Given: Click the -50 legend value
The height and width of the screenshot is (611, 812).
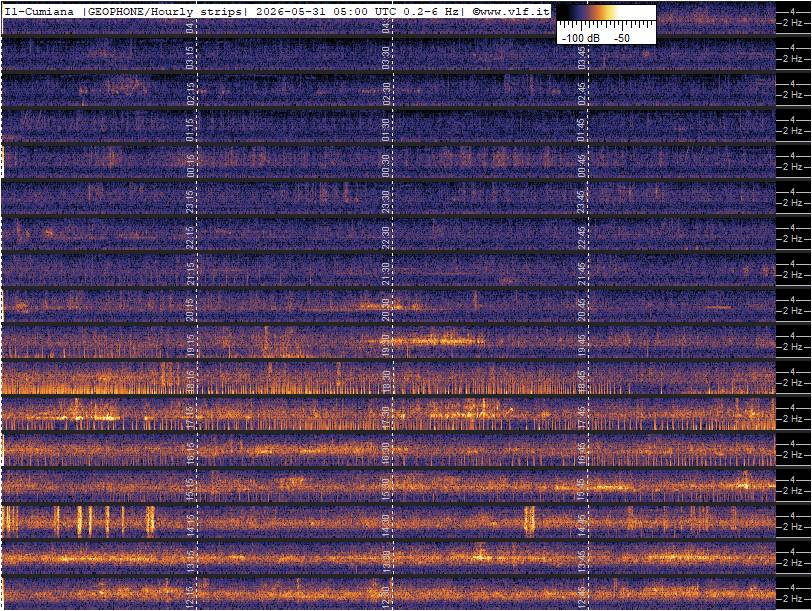Looking at the screenshot, I should click(x=622, y=38).
